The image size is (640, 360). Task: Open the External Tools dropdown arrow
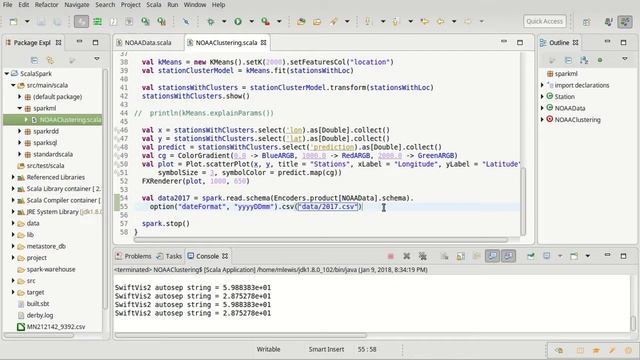click(279, 21)
